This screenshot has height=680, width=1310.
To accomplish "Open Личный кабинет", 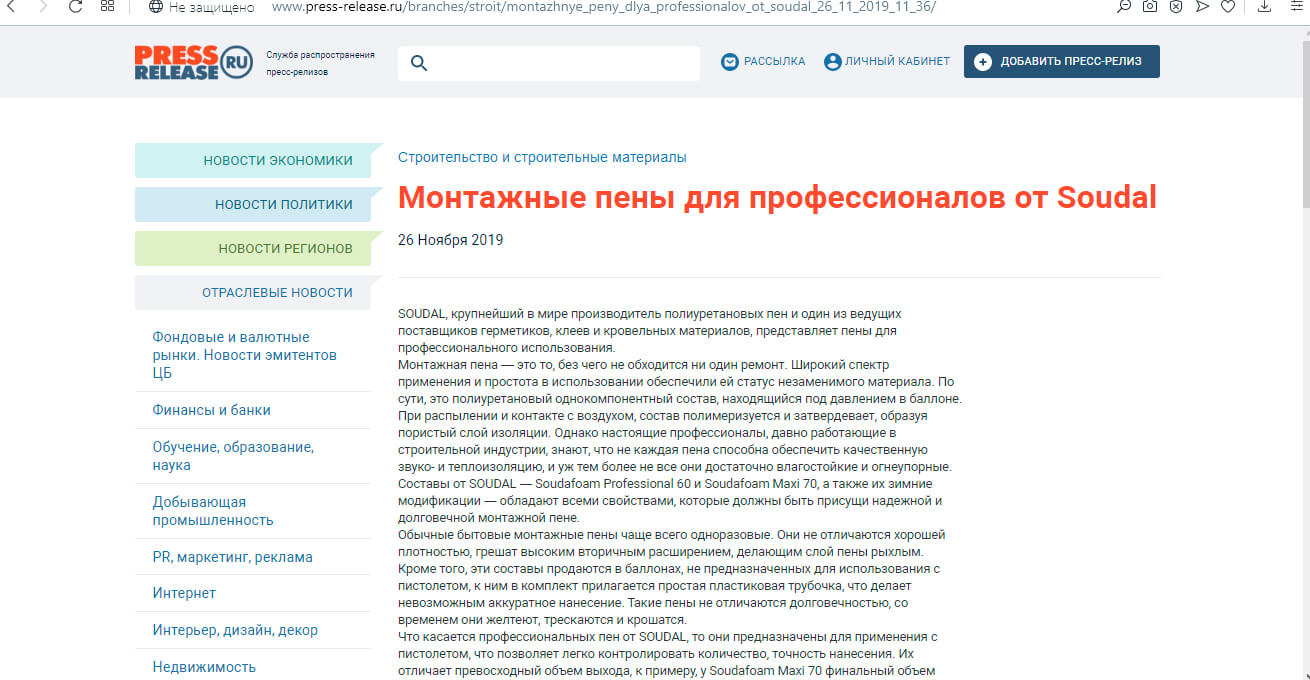I will click(897, 62).
